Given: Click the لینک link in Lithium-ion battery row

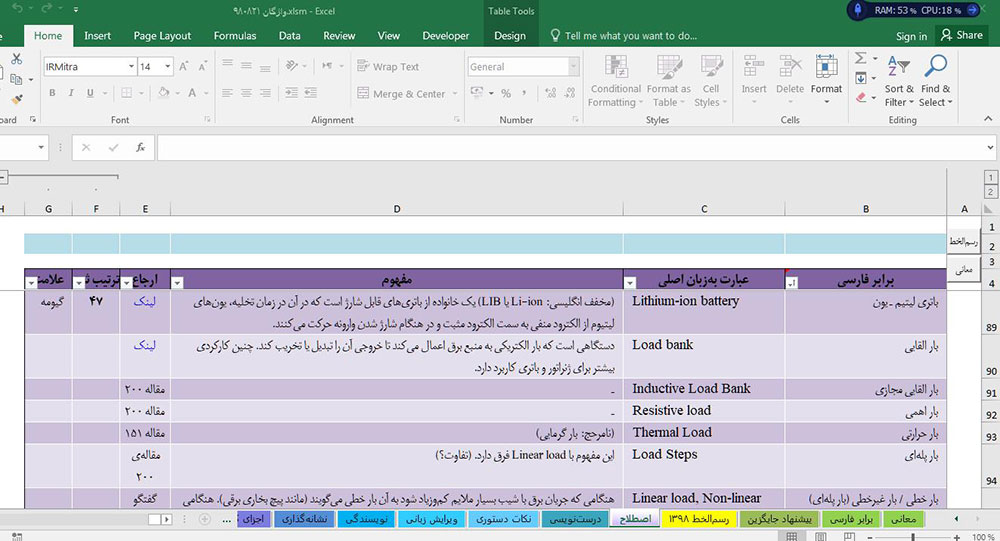Looking at the screenshot, I should [145, 302].
